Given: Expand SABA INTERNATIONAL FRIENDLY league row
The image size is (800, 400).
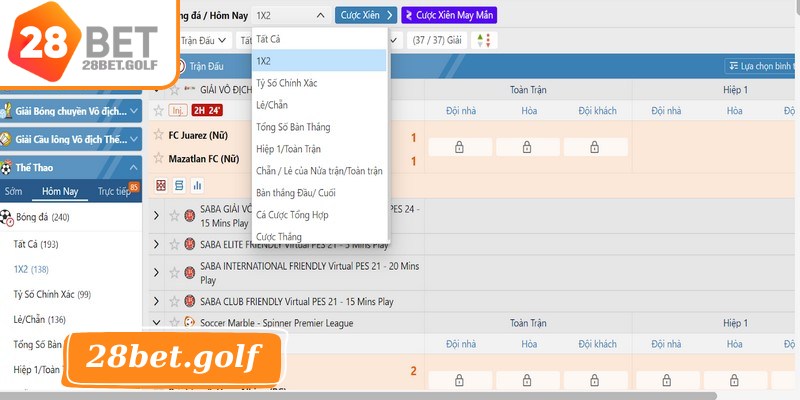Looking at the screenshot, I should [x=156, y=273].
